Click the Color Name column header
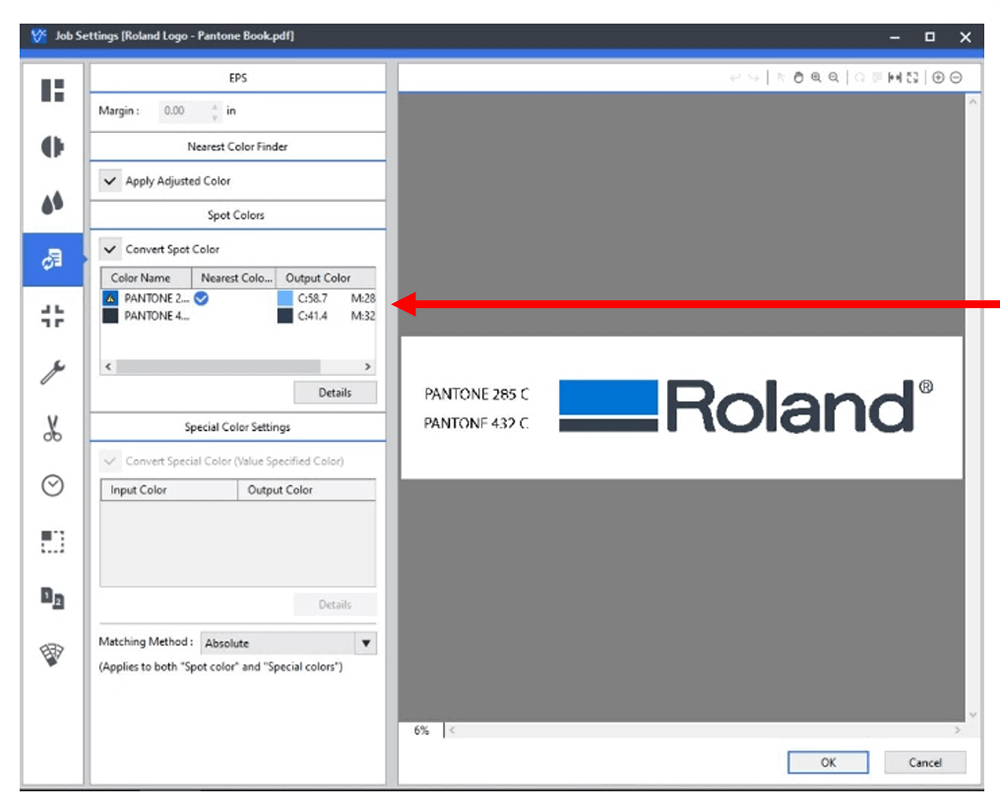 (x=146, y=278)
